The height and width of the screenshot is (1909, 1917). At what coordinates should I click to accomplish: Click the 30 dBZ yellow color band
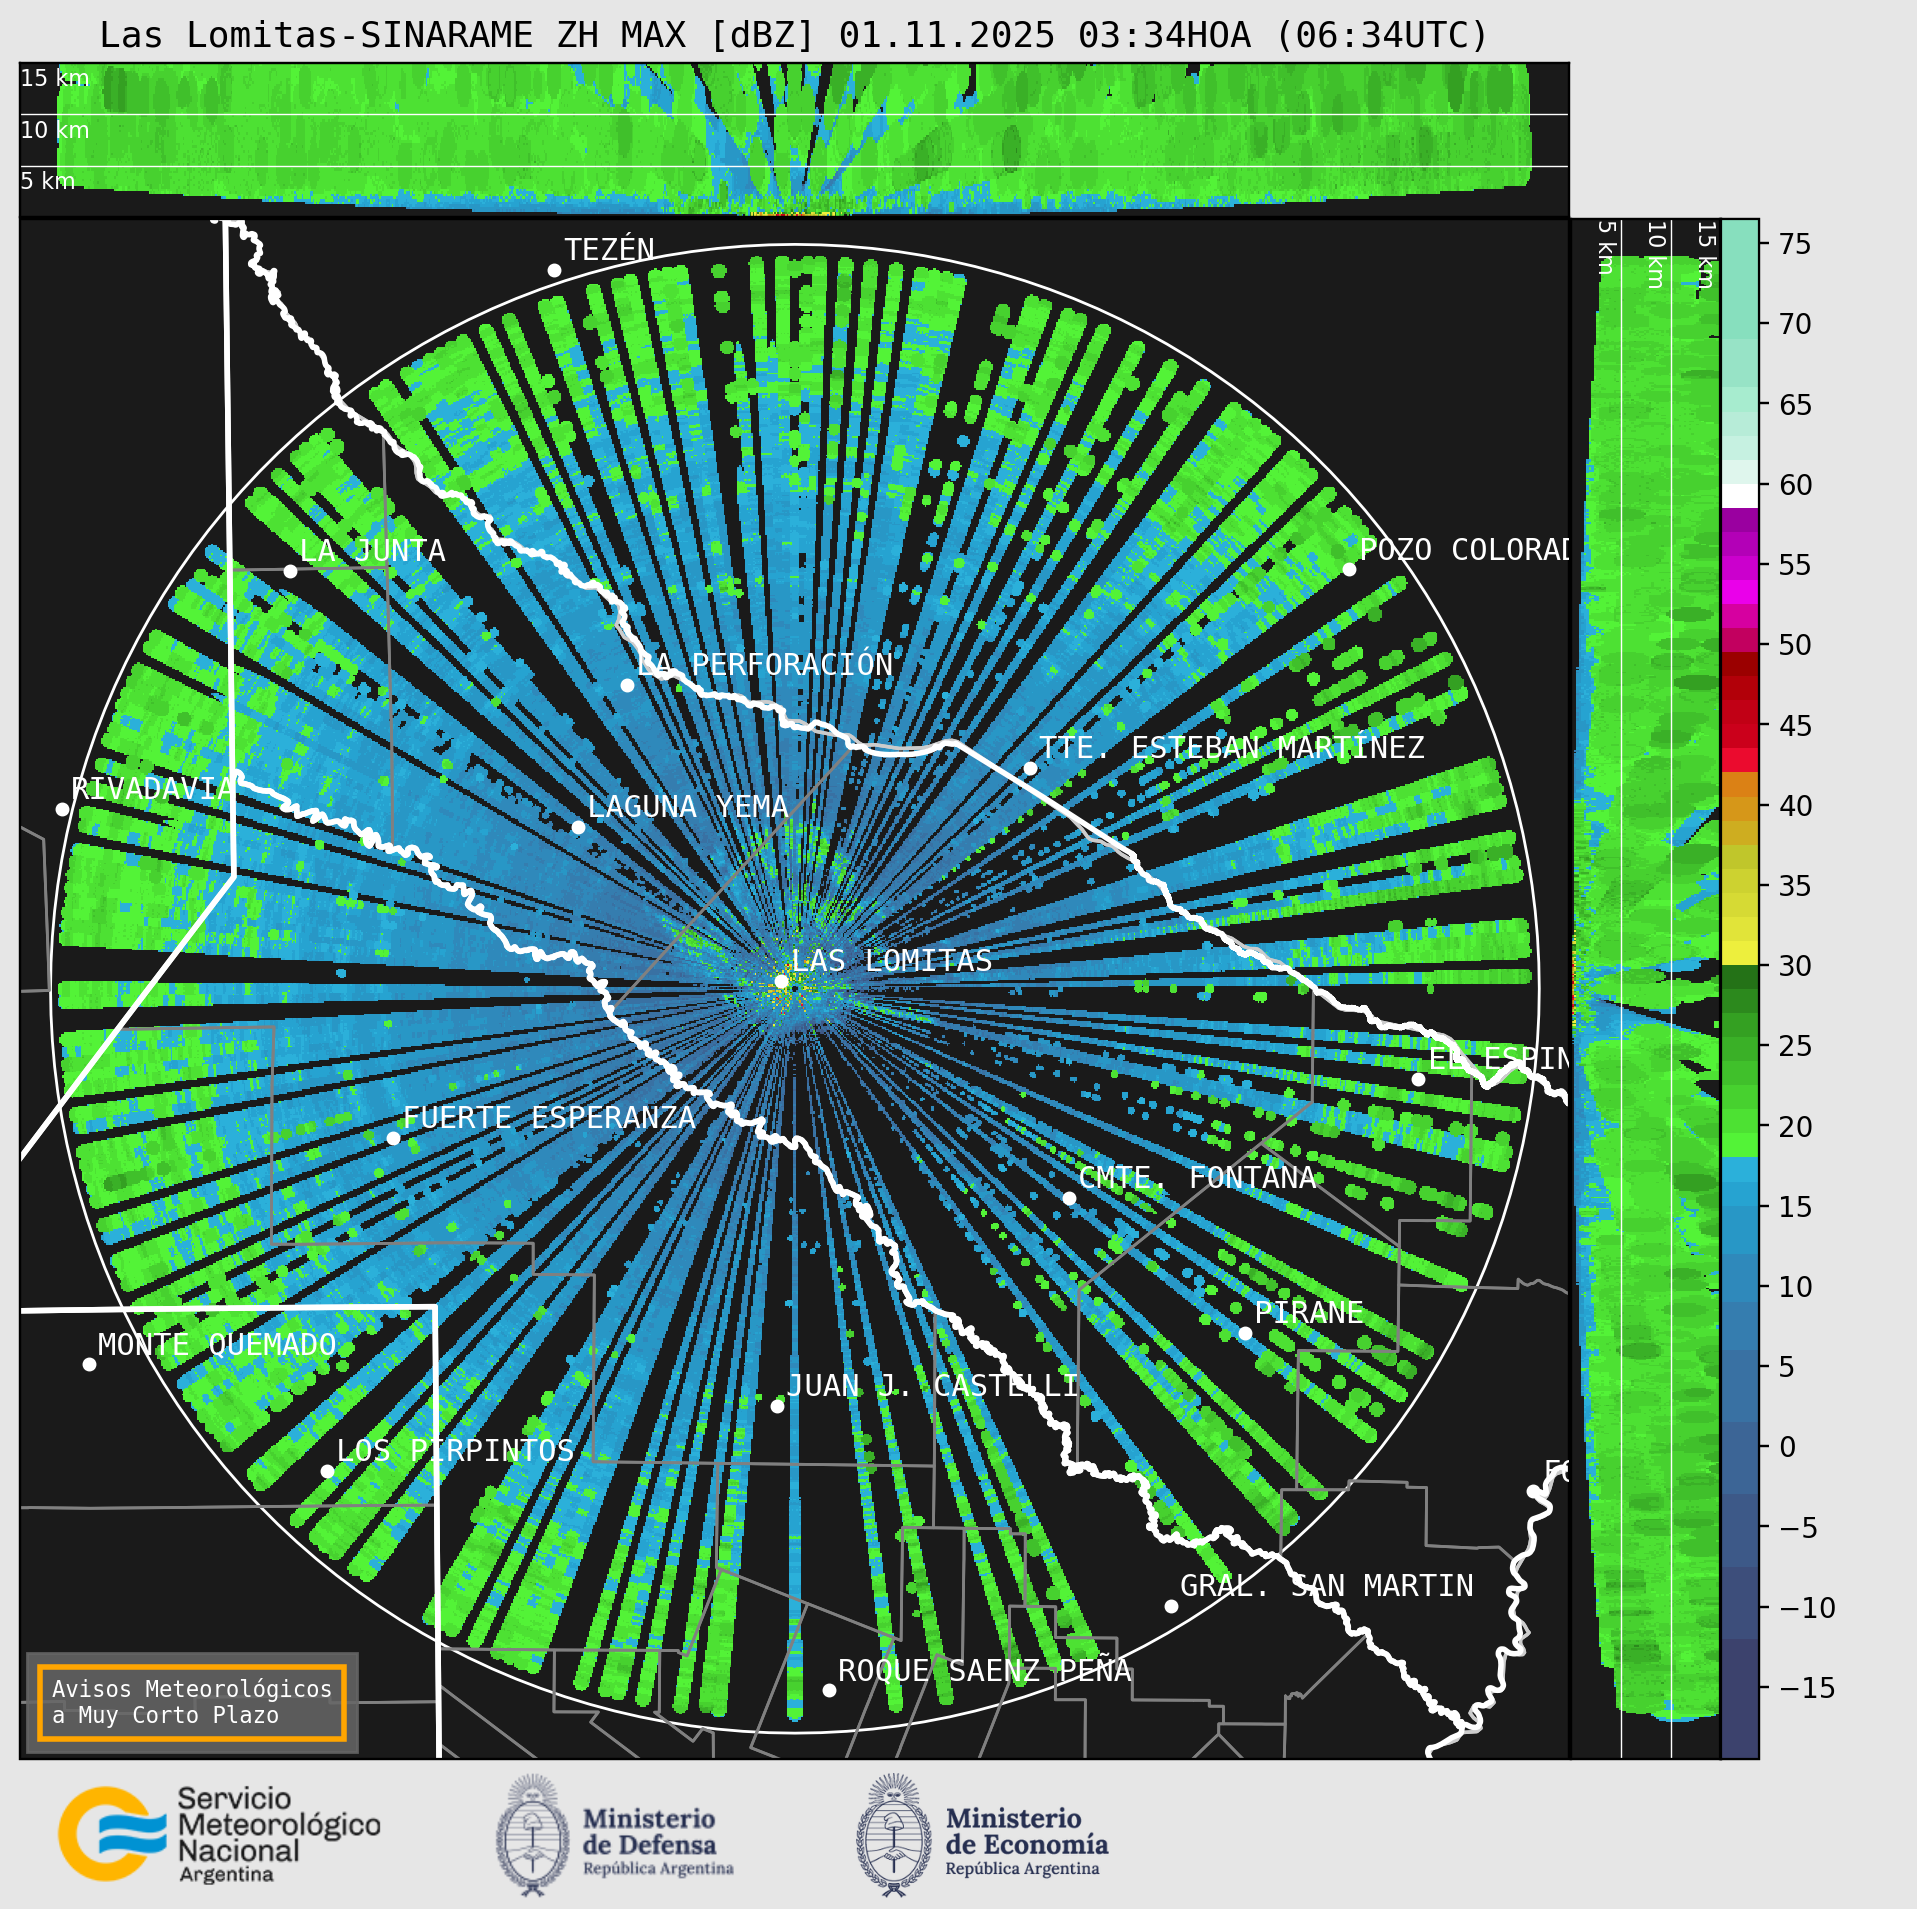[x=1740, y=952]
